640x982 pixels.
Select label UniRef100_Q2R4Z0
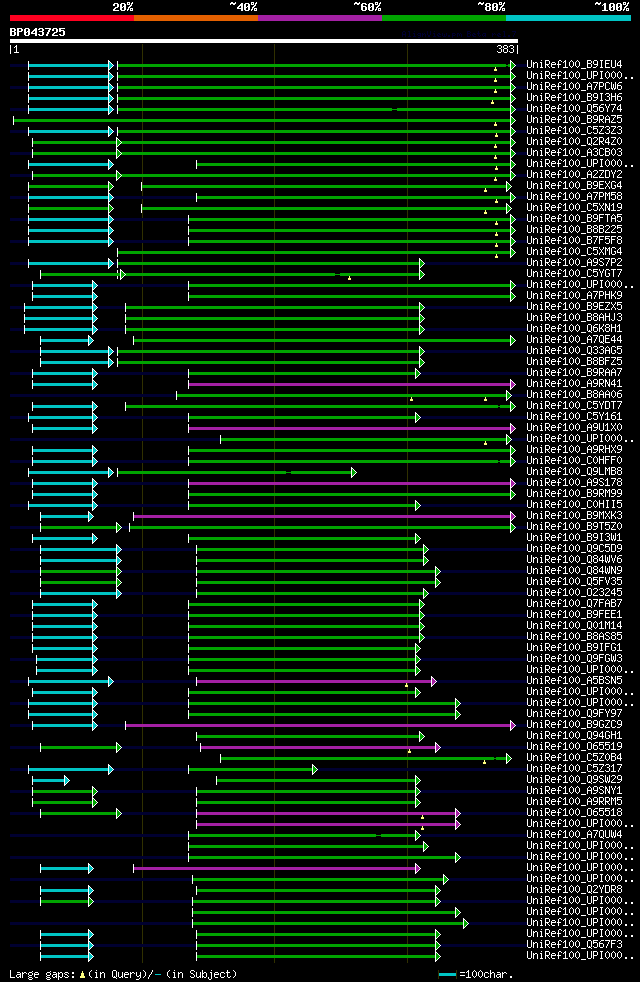point(574,142)
